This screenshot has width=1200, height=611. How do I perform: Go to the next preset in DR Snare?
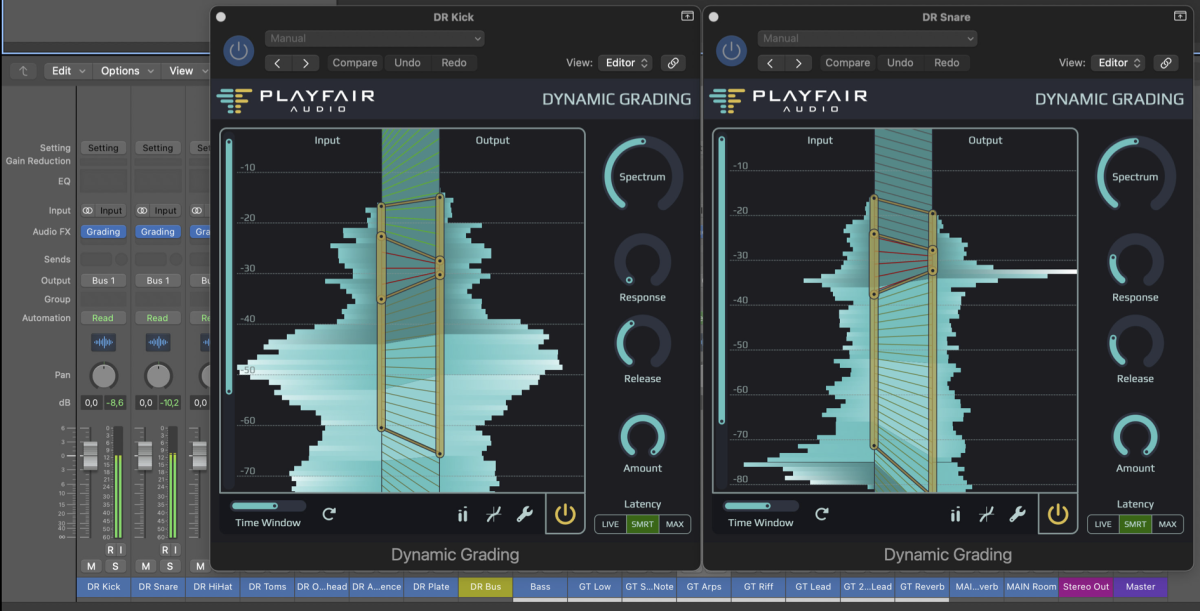798,63
